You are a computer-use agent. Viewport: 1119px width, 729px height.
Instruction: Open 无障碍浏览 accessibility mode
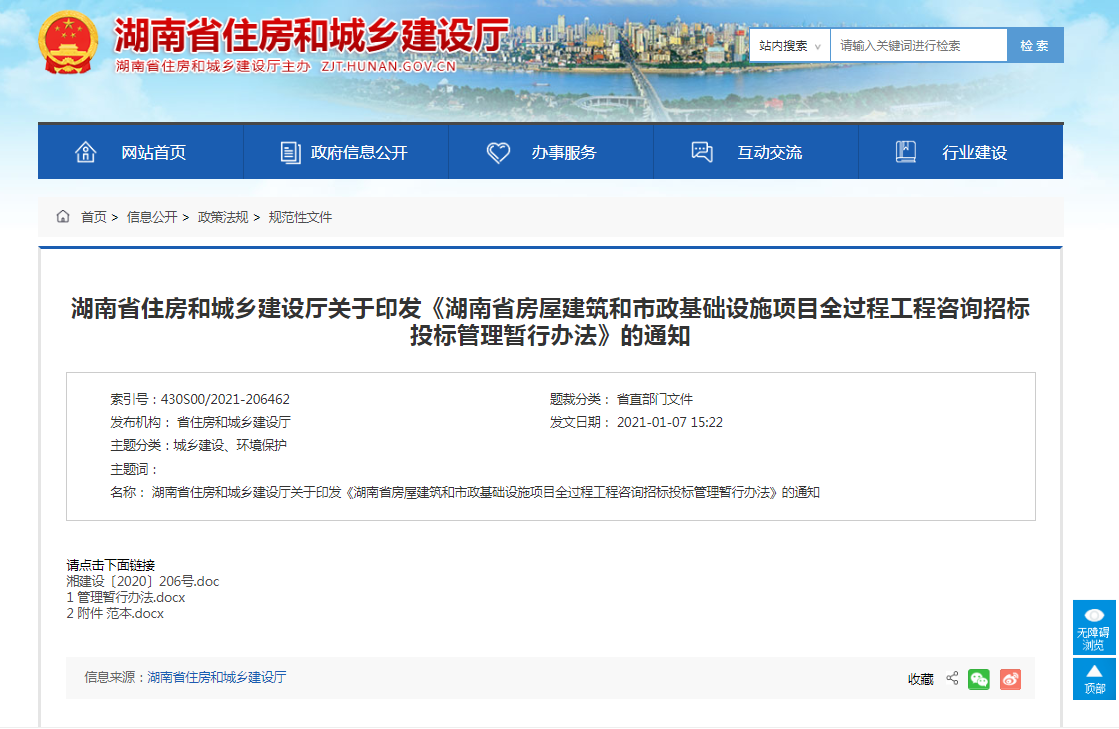(1093, 627)
